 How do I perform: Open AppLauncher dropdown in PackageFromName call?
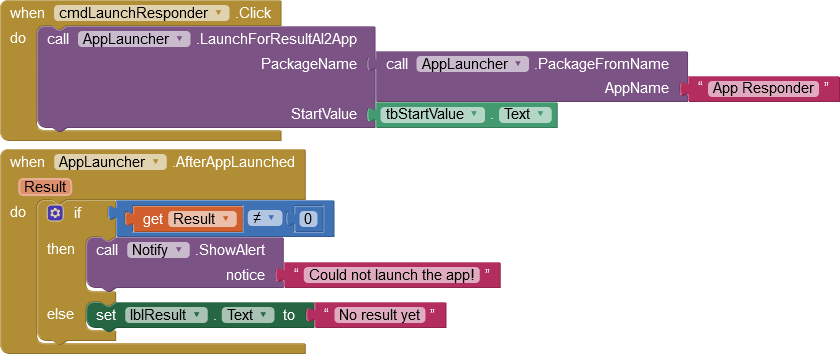(472, 64)
